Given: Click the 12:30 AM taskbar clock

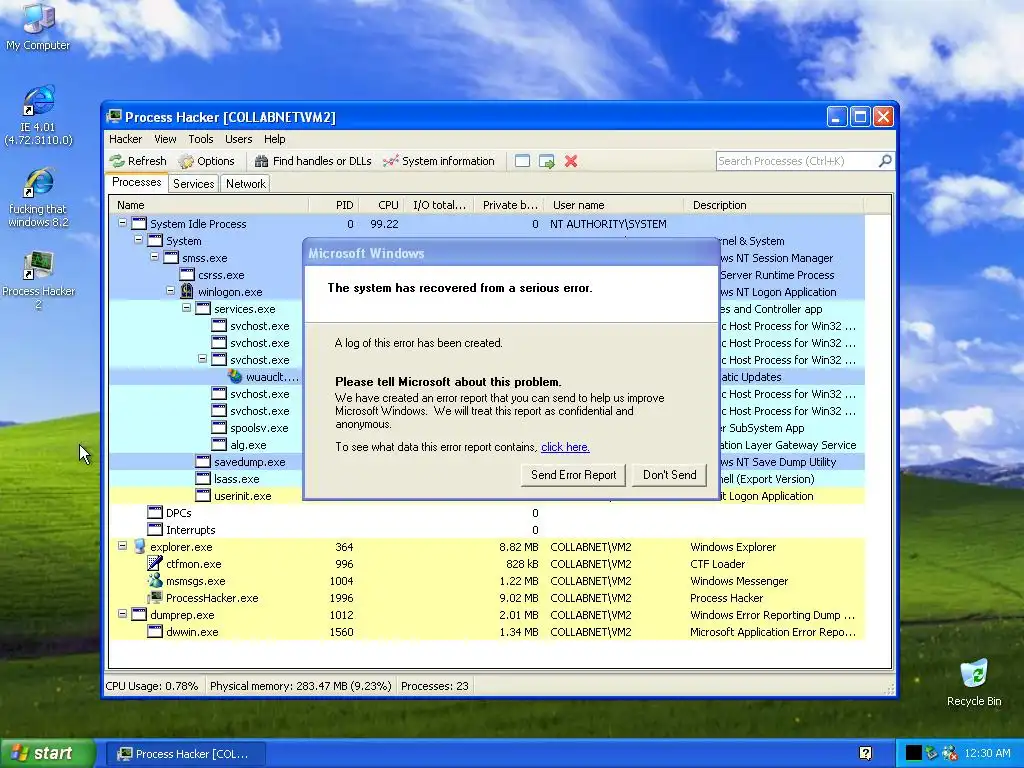Looking at the screenshot, I should click(987, 754).
